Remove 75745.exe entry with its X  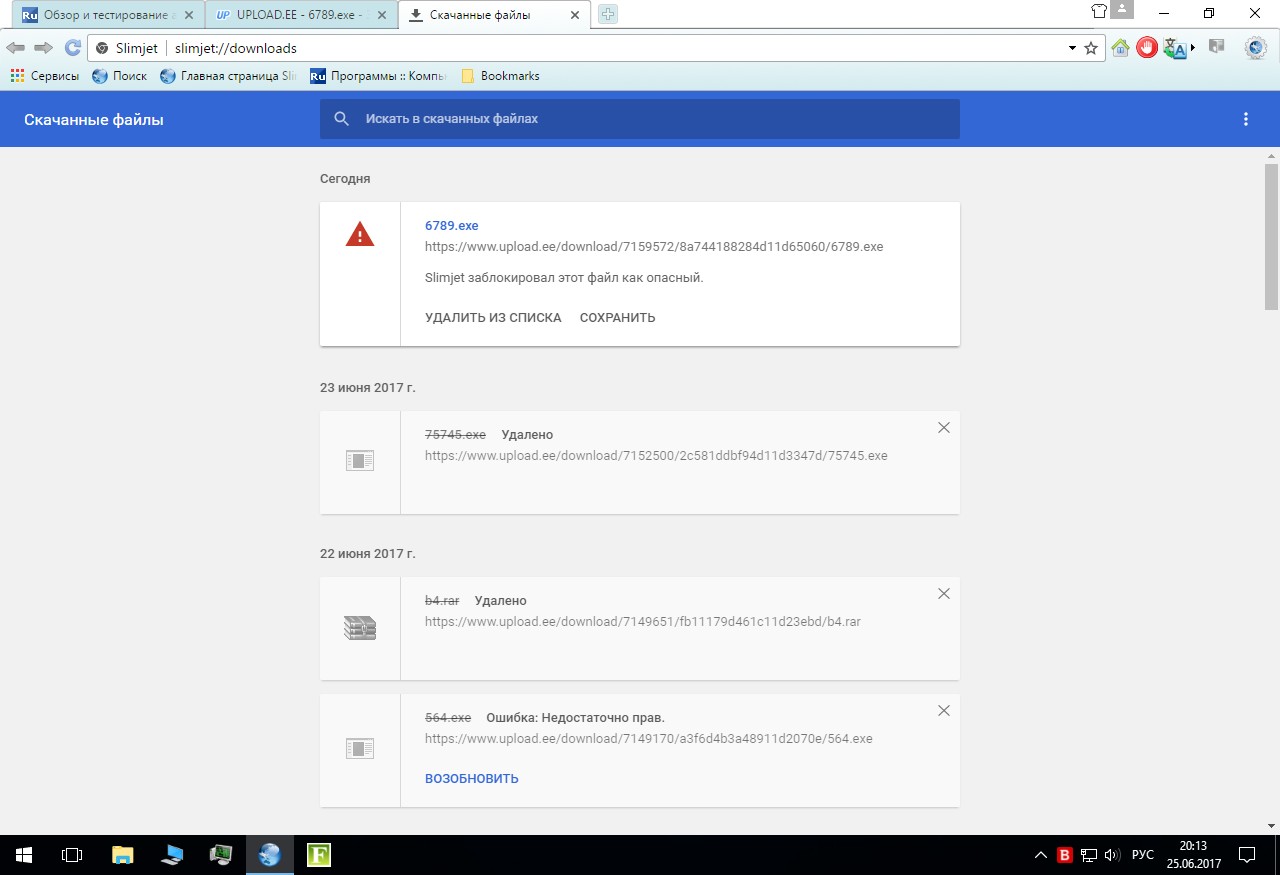[x=943, y=427]
